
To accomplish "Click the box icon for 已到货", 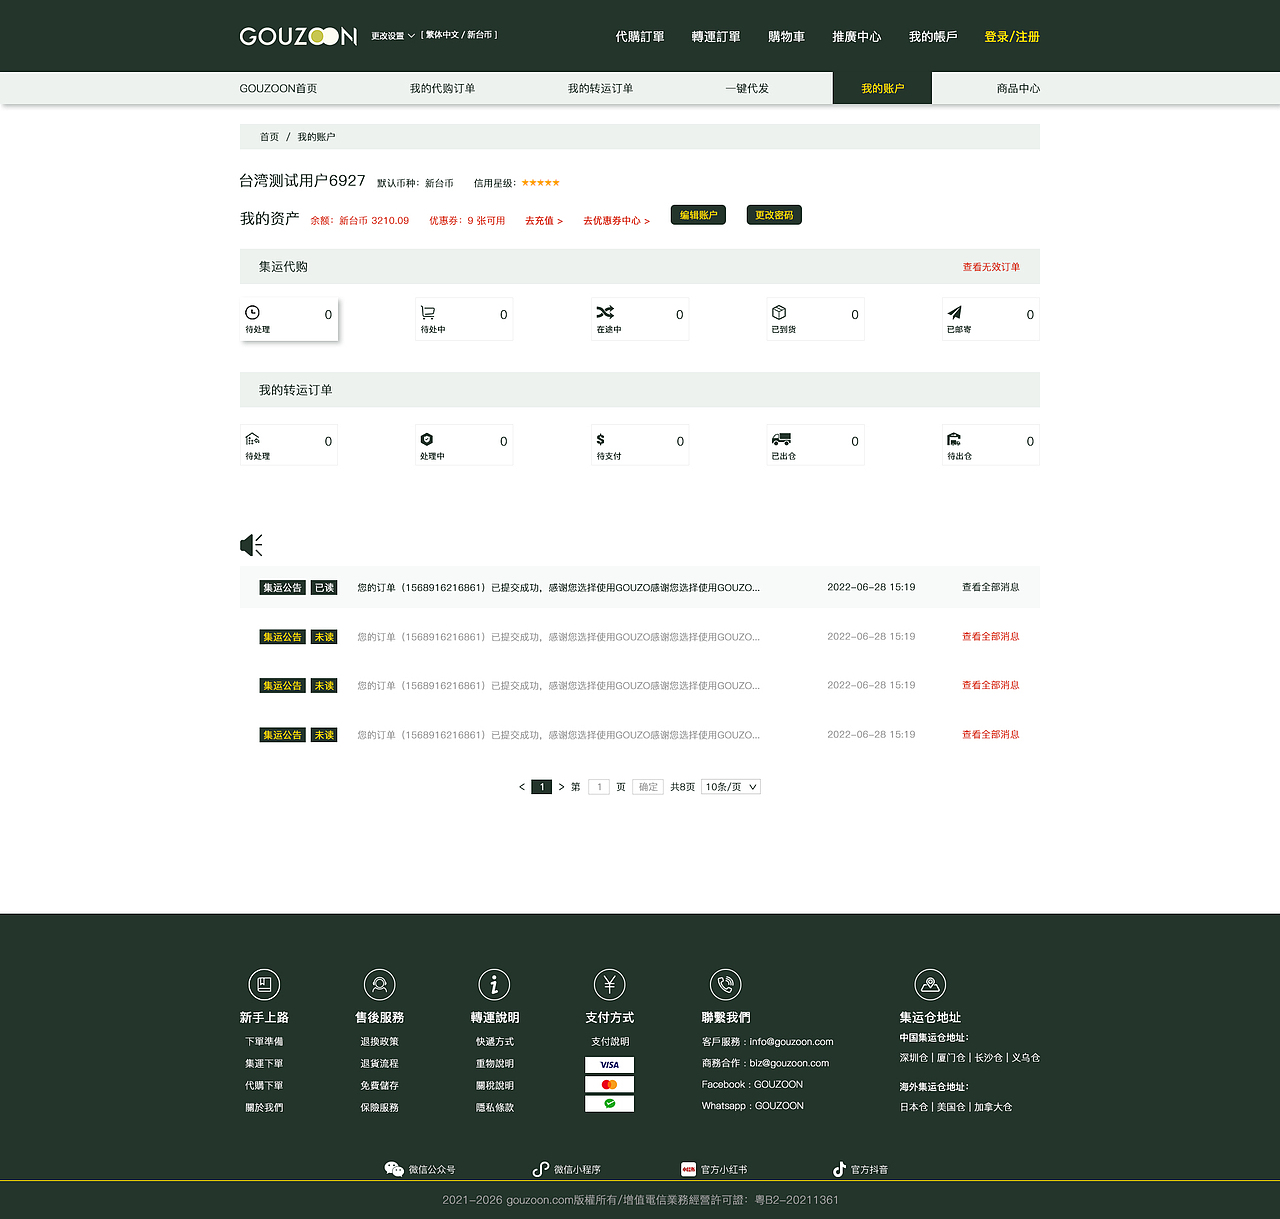I will 779,312.
